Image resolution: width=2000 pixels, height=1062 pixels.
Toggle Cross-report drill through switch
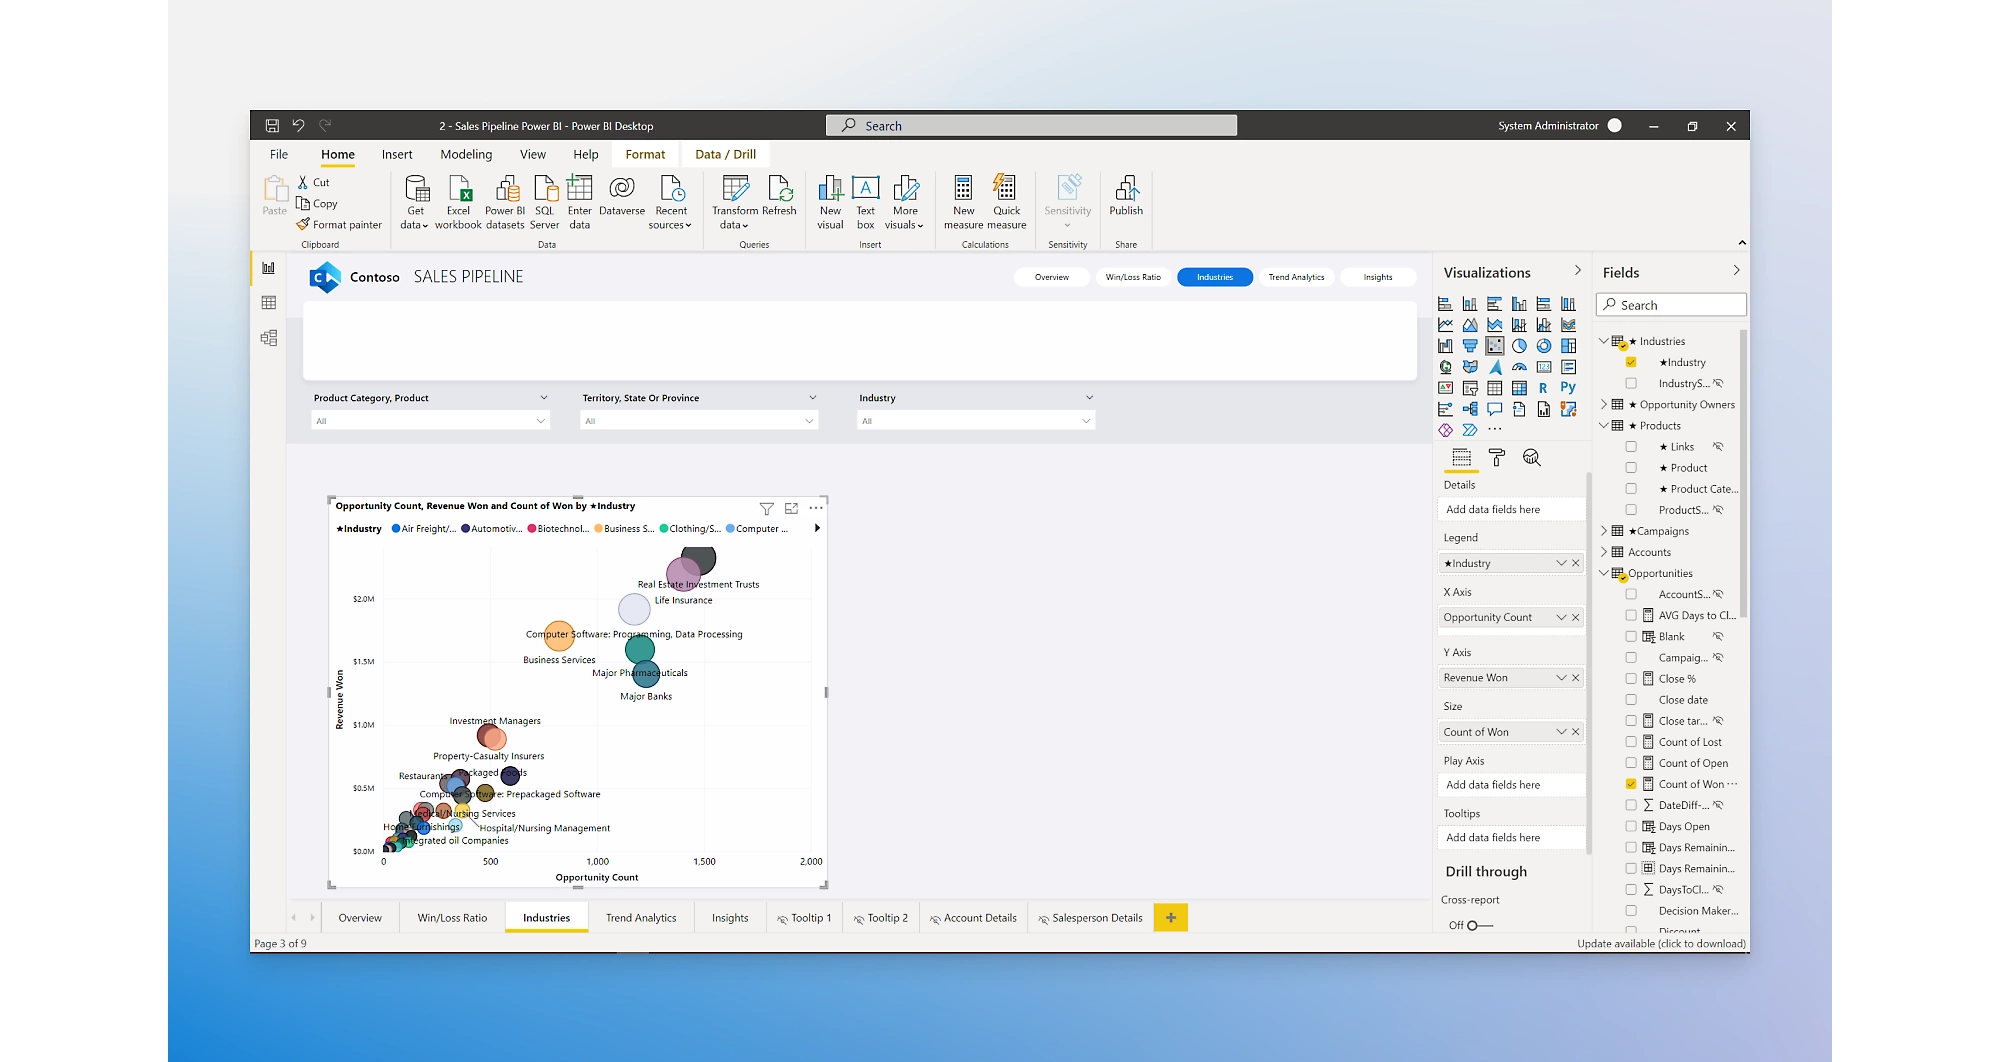point(1479,925)
